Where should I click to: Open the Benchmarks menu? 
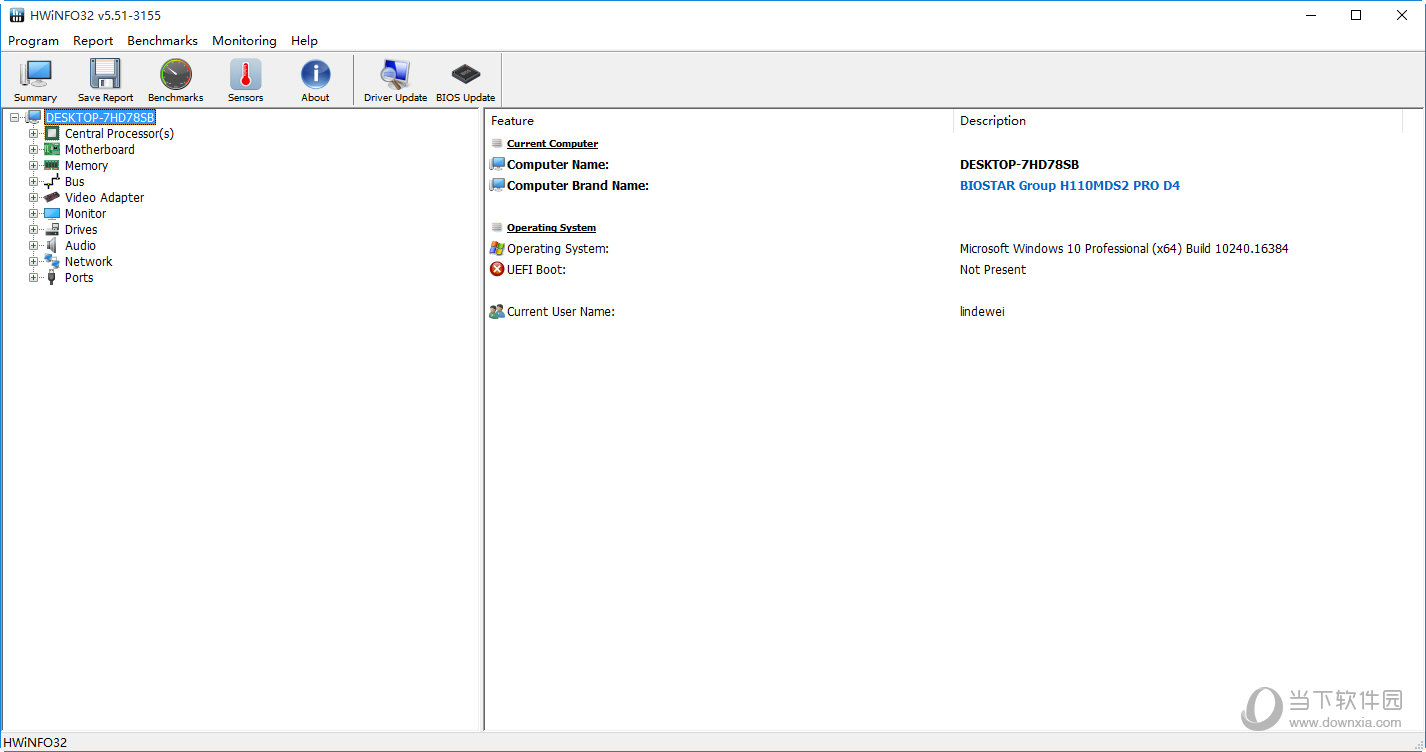click(x=162, y=41)
